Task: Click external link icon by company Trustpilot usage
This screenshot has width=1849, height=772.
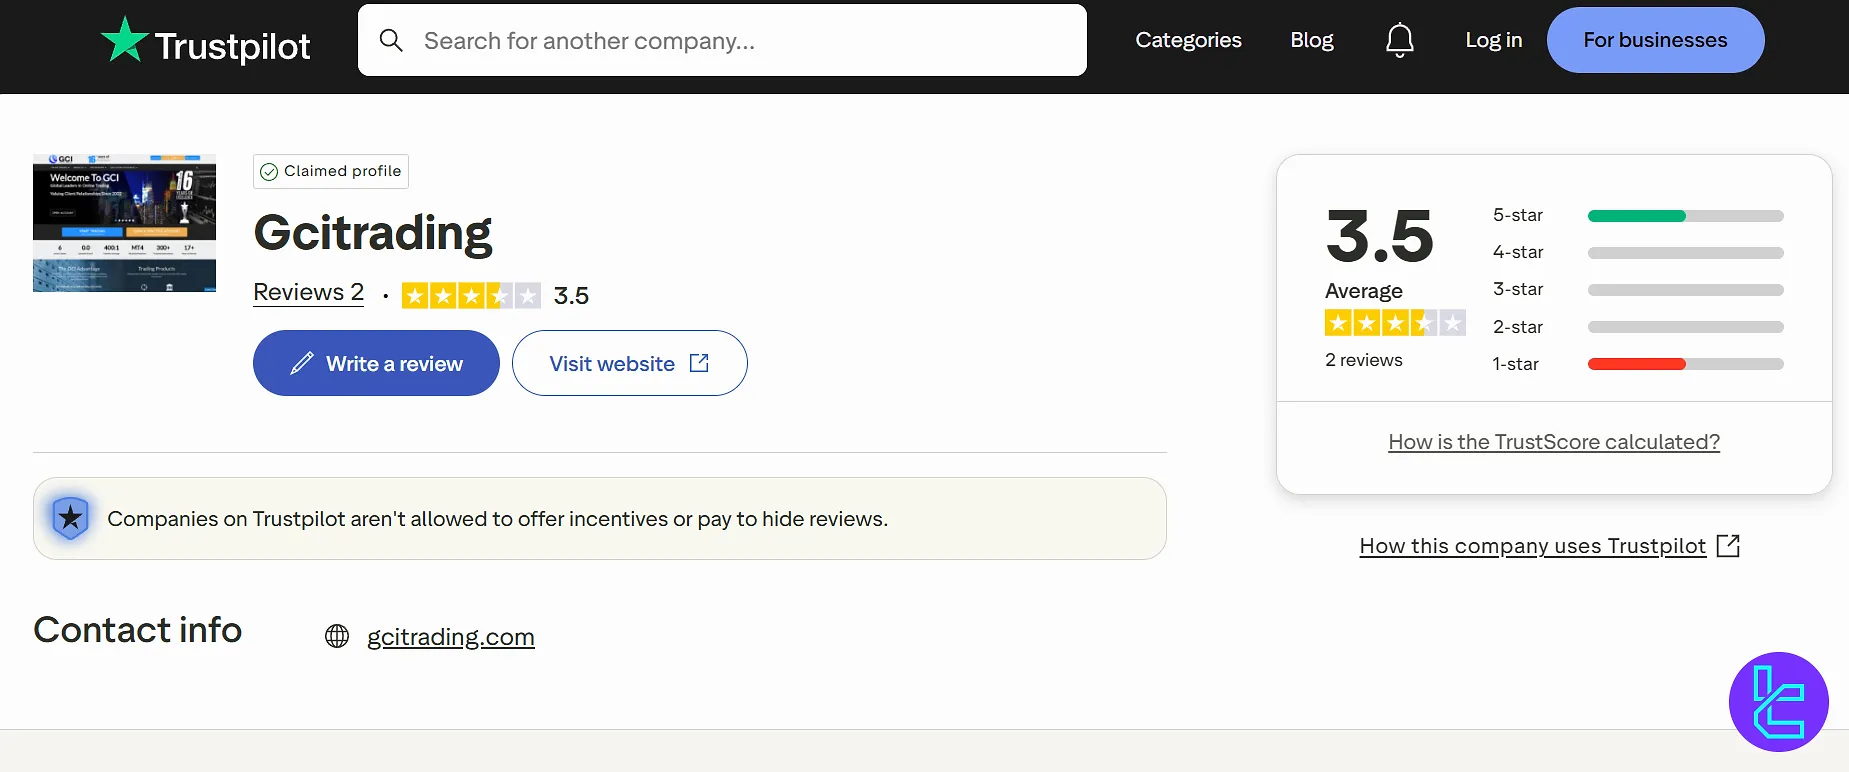Action: click(x=1728, y=546)
